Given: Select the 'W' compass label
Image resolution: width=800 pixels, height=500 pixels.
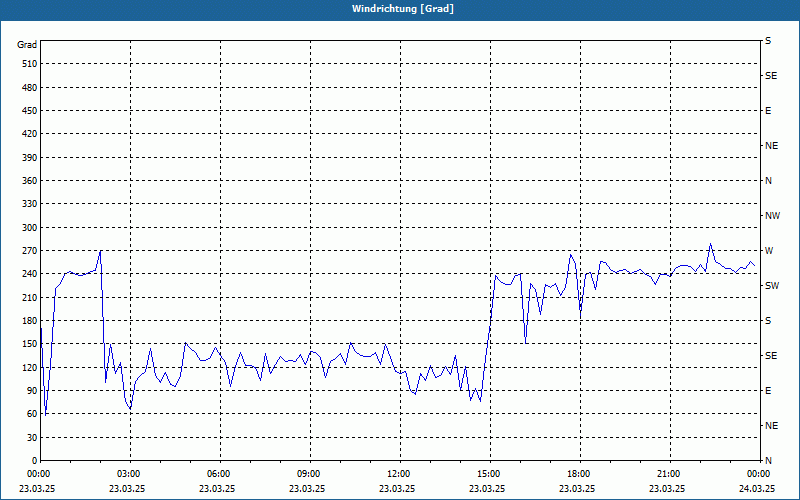Looking at the screenshot, I should (x=769, y=251).
